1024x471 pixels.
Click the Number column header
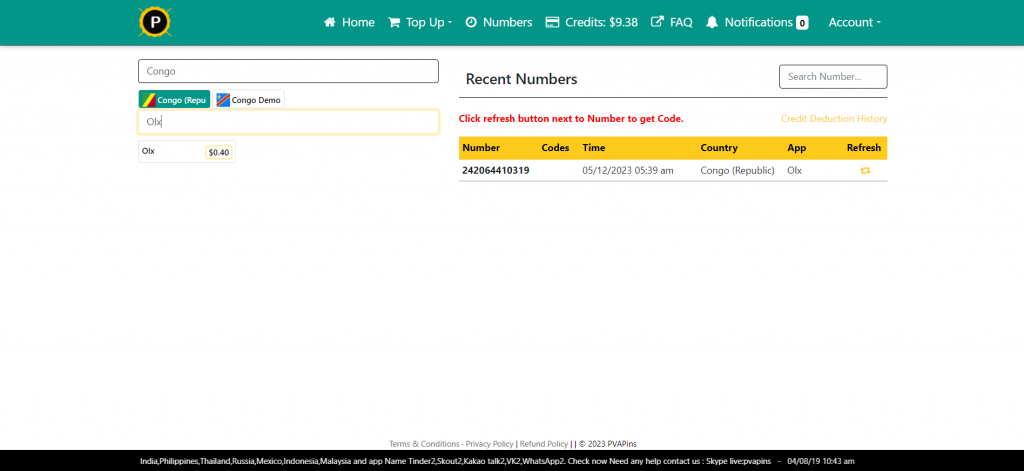click(481, 148)
